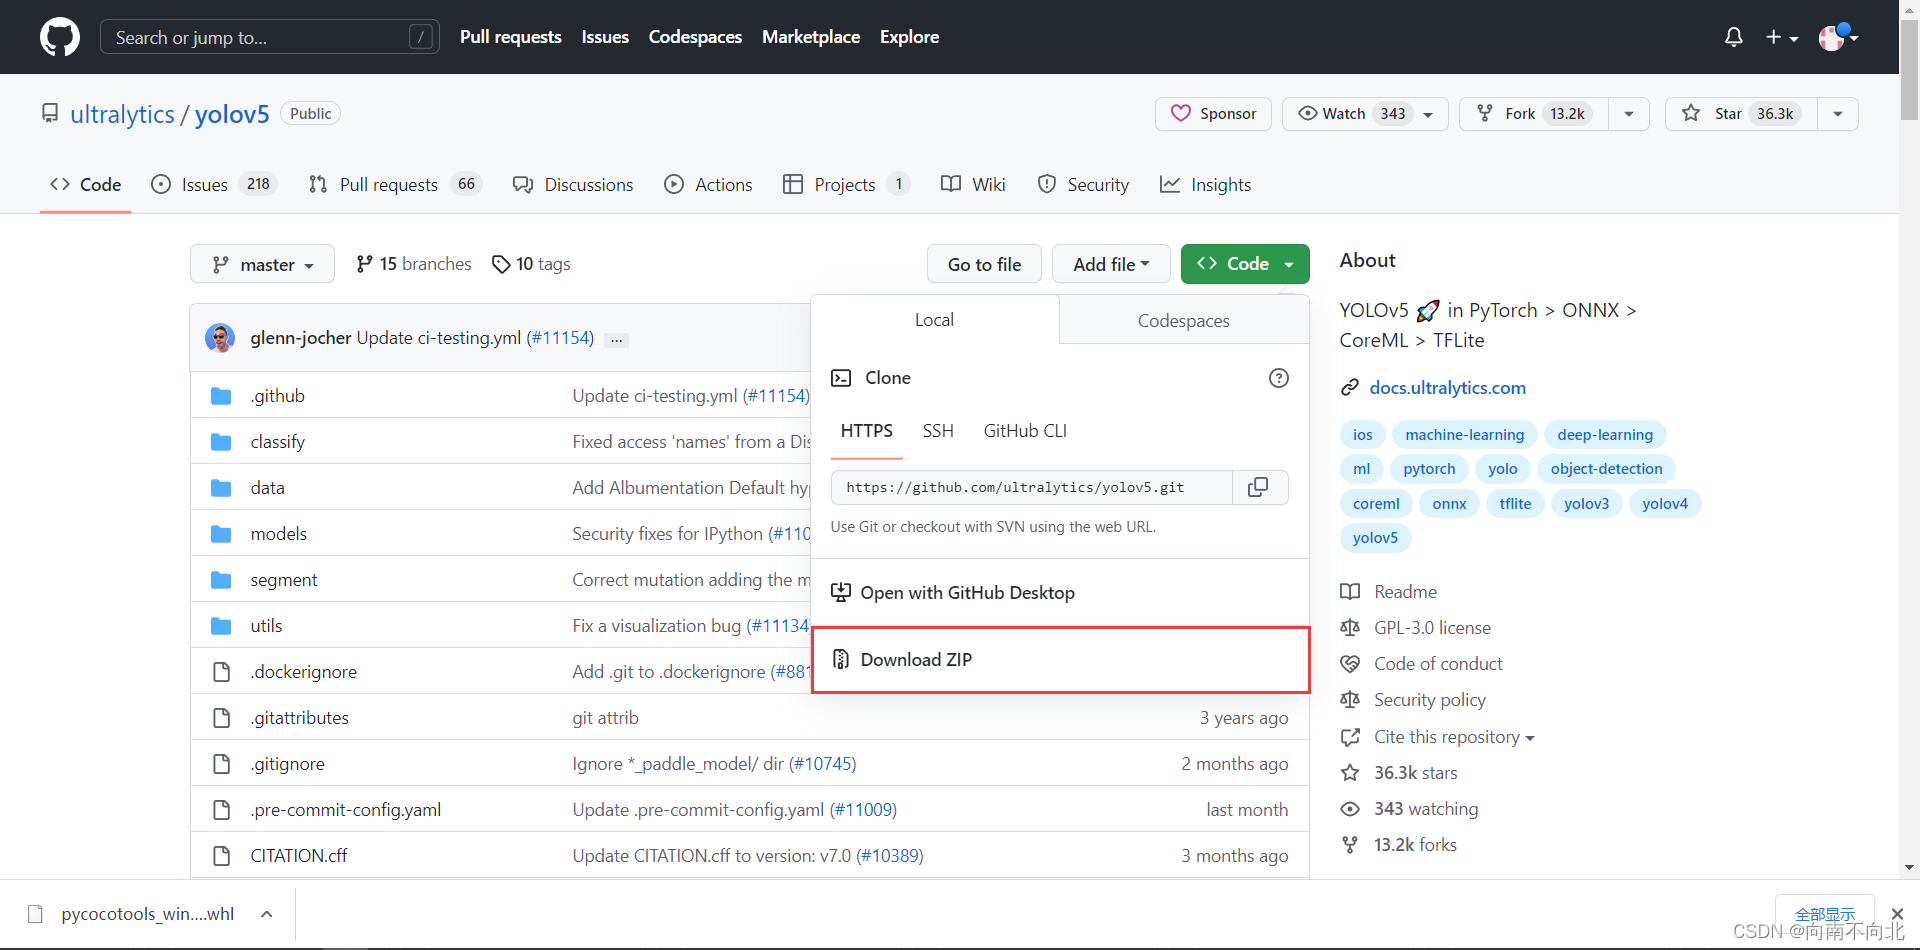Open the Star lists dropdown arrow
The height and width of the screenshot is (950, 1920).
click(1838, 114)
